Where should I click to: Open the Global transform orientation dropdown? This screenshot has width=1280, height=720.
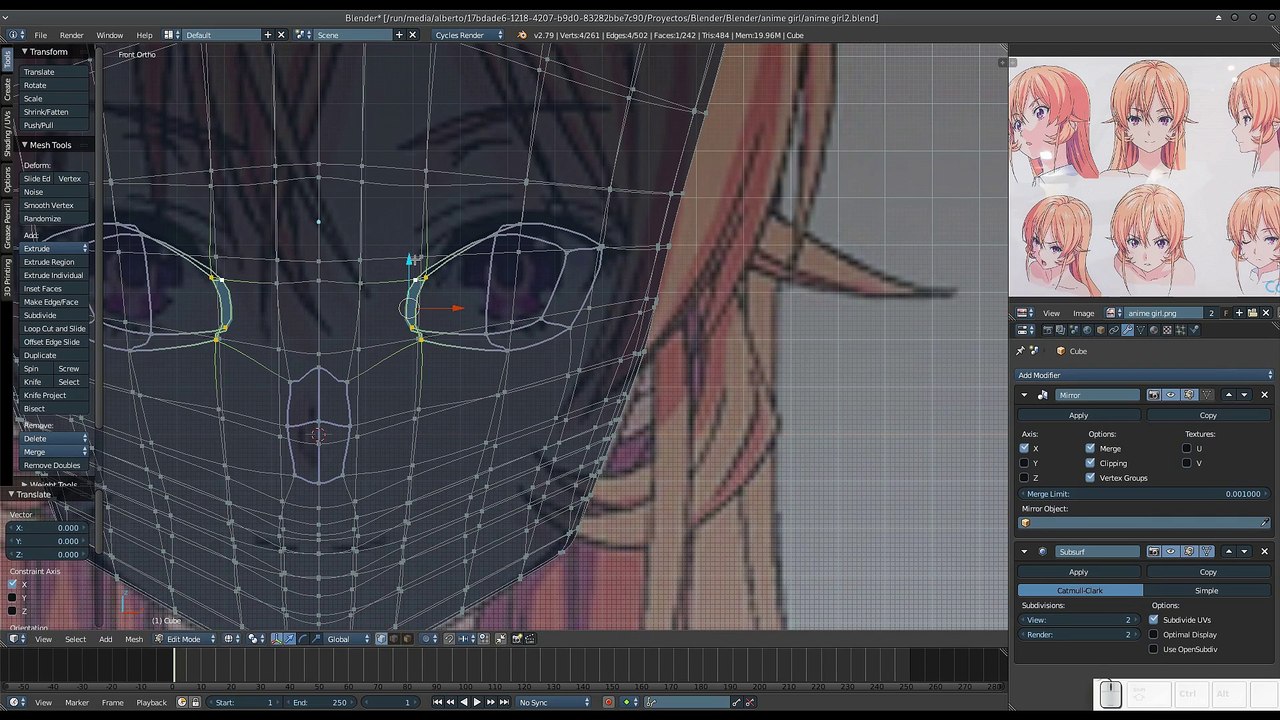coord(348,639)
